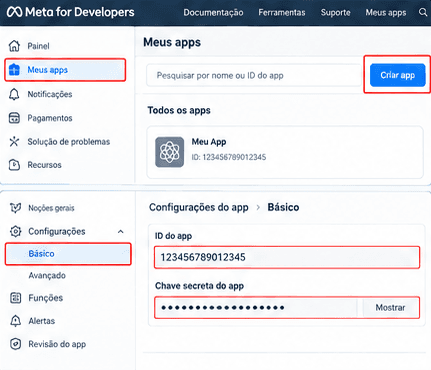Click the Notificações bell icon
431x370 pixels.
pos(14,94)
